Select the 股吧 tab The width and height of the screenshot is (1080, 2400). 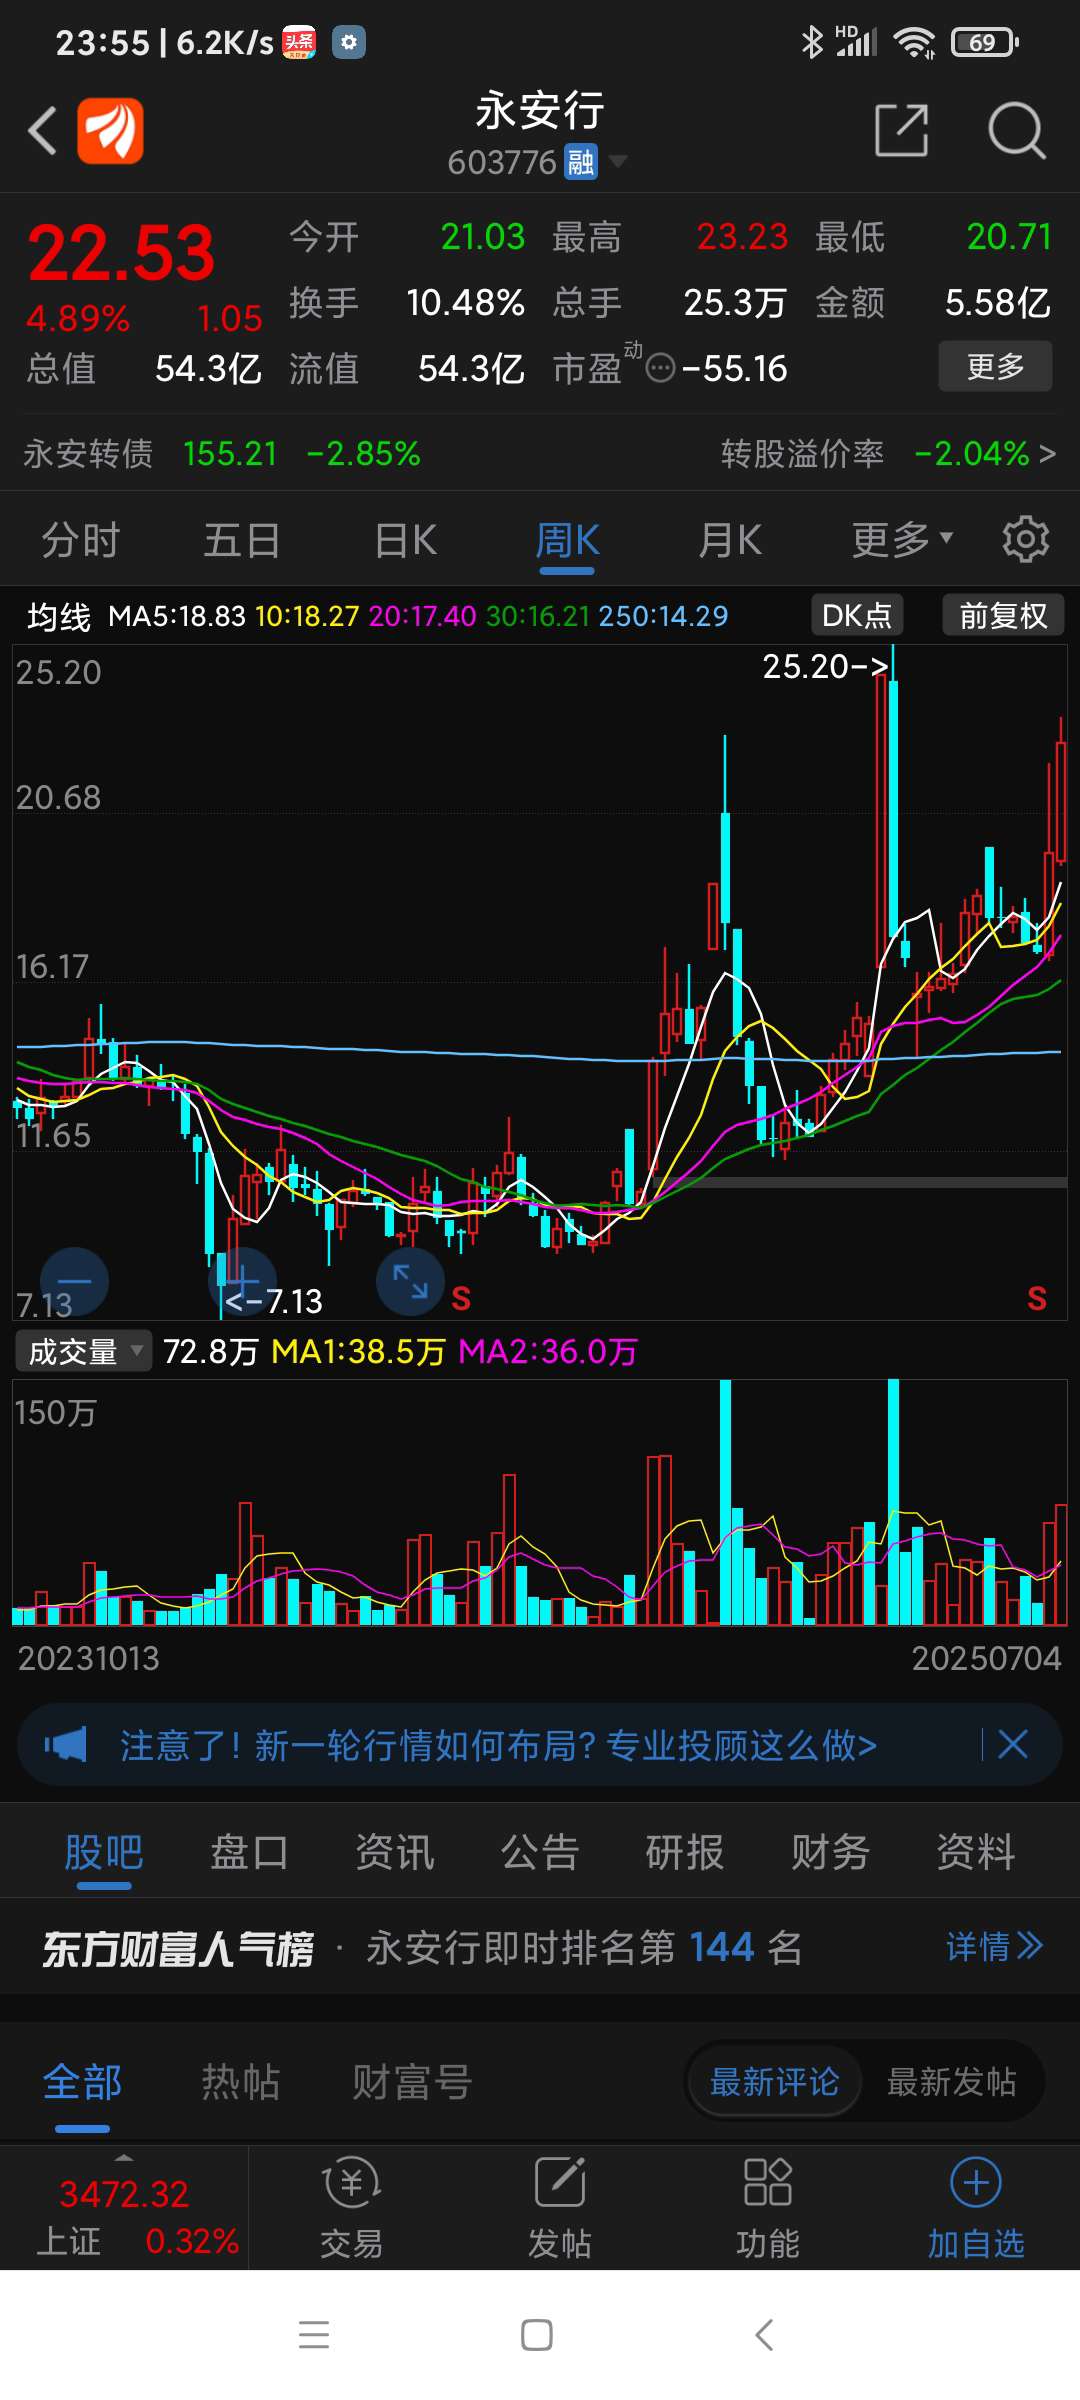coord(104,1853)
